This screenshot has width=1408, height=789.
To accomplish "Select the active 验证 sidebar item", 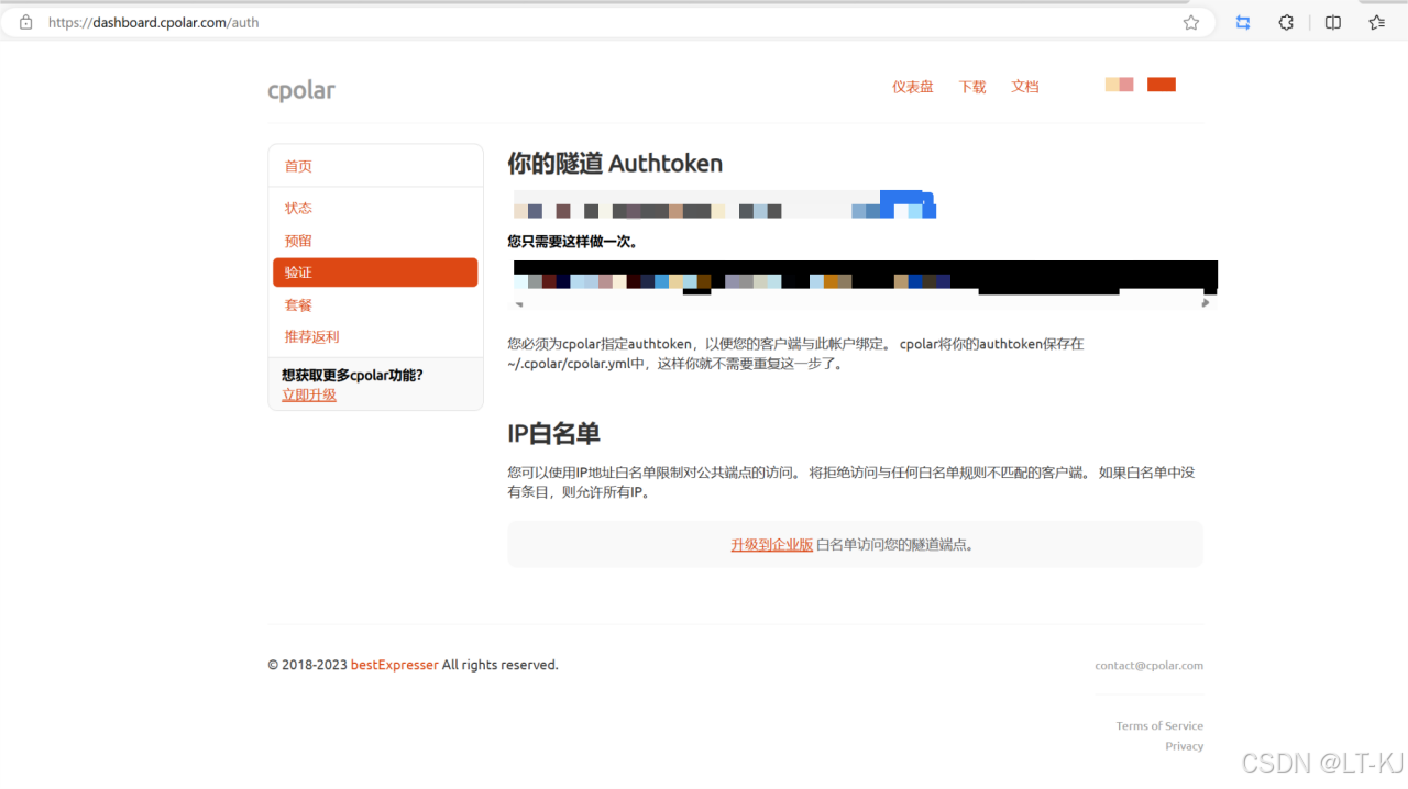I will tap(375, 272).
